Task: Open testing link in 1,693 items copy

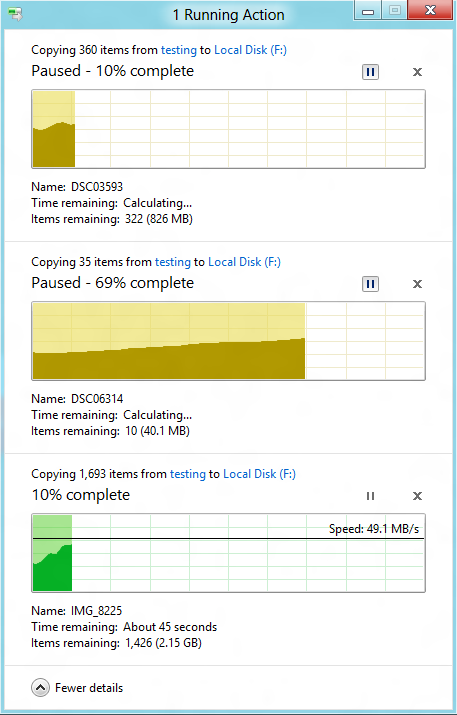Action: (187, 474)
